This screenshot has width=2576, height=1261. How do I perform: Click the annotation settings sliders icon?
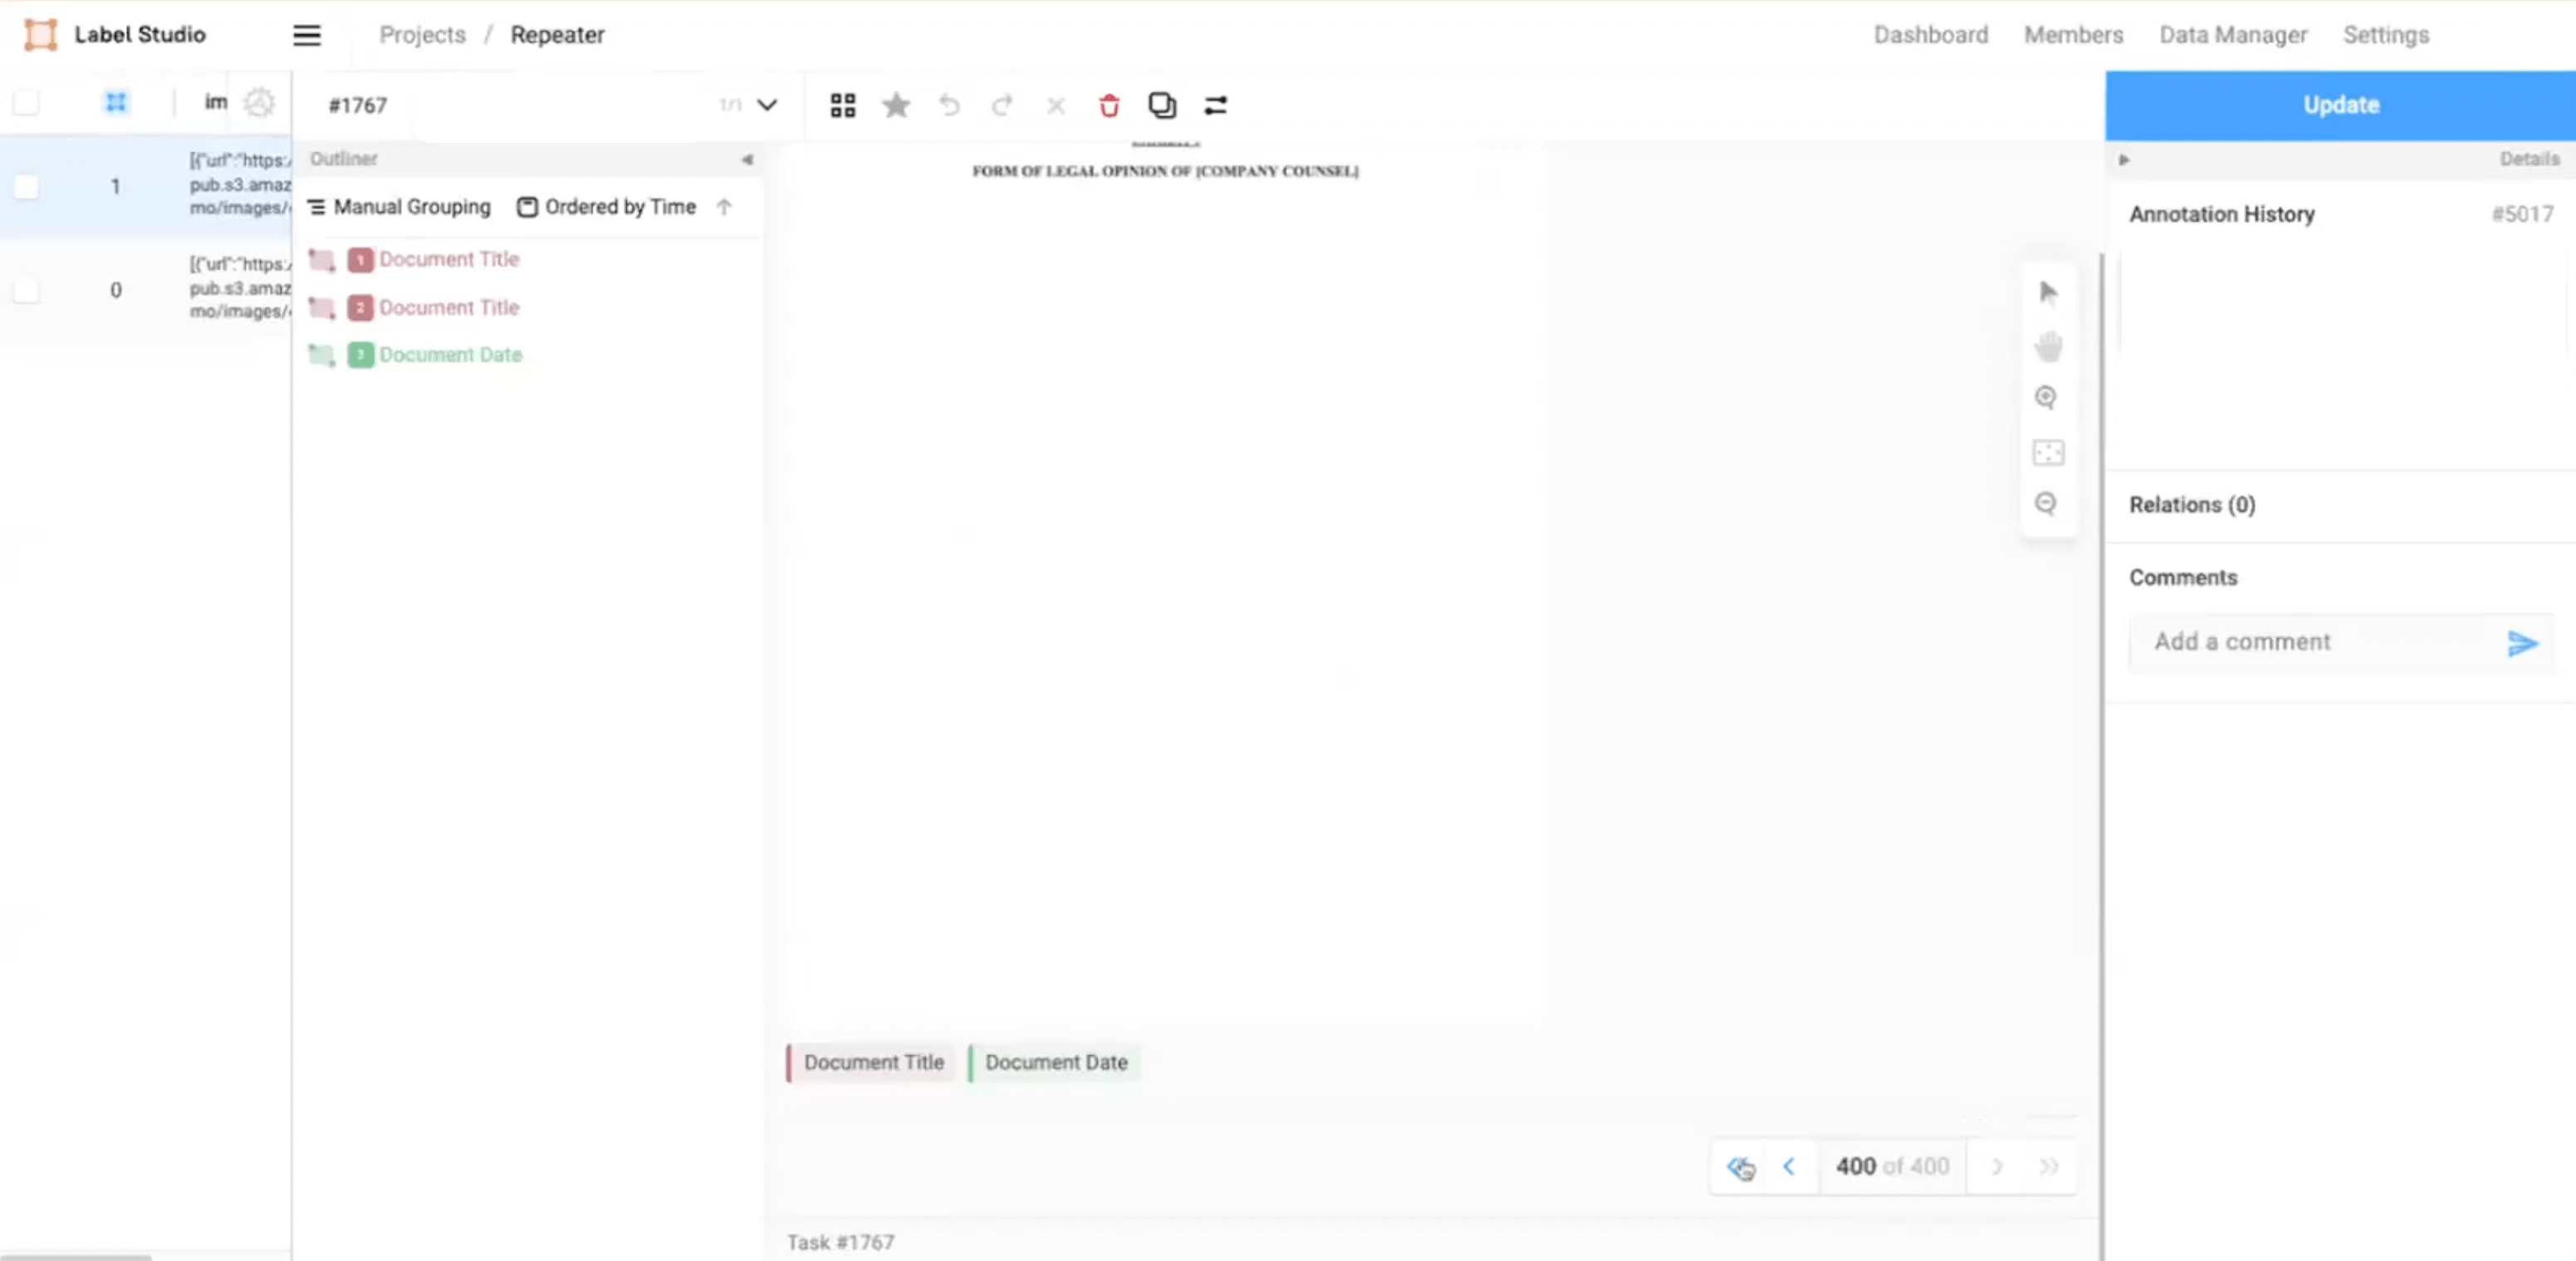coord(1215,105)
